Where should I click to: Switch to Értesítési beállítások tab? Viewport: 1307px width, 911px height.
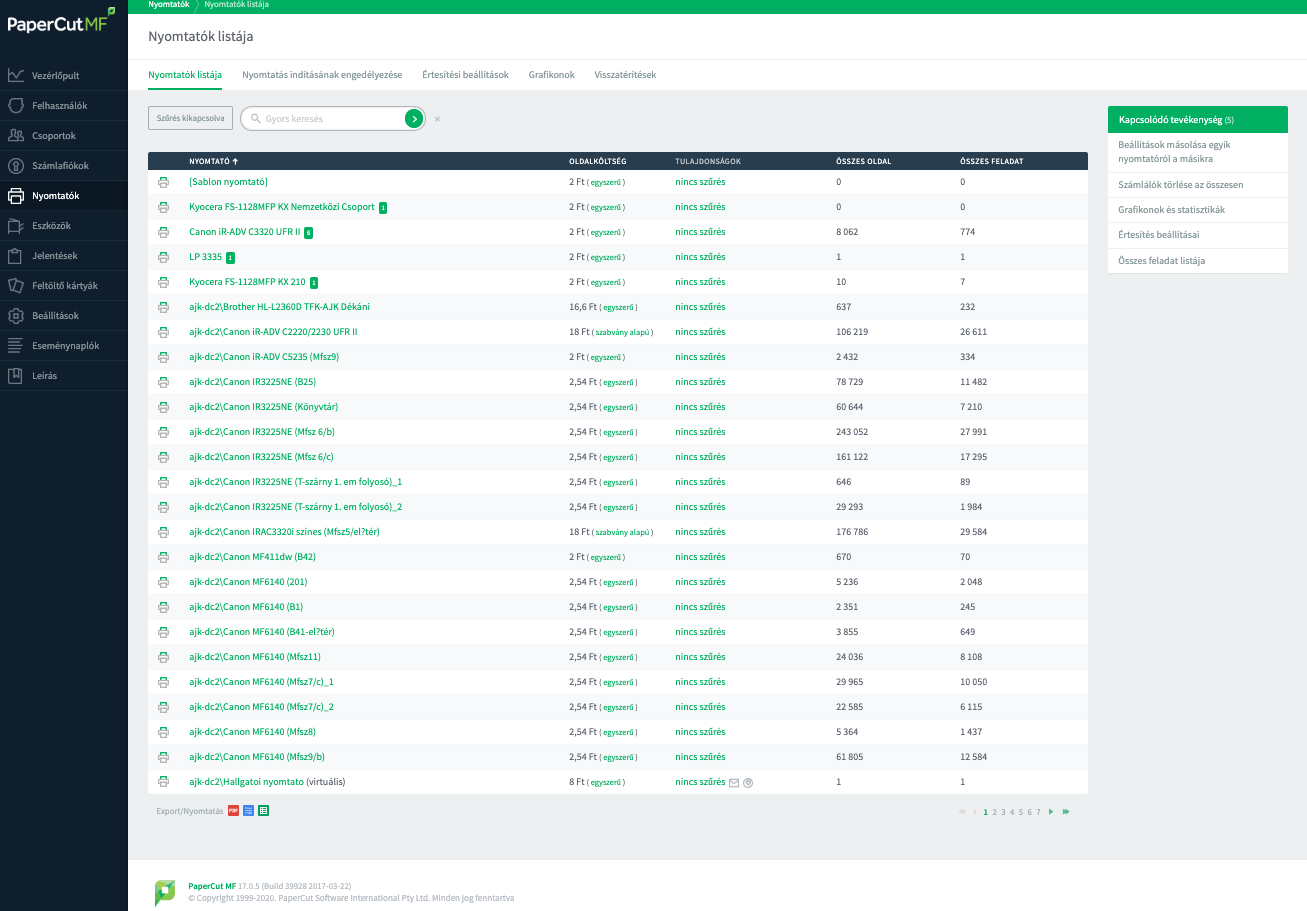pyautogui.click(x=465, y=75)
